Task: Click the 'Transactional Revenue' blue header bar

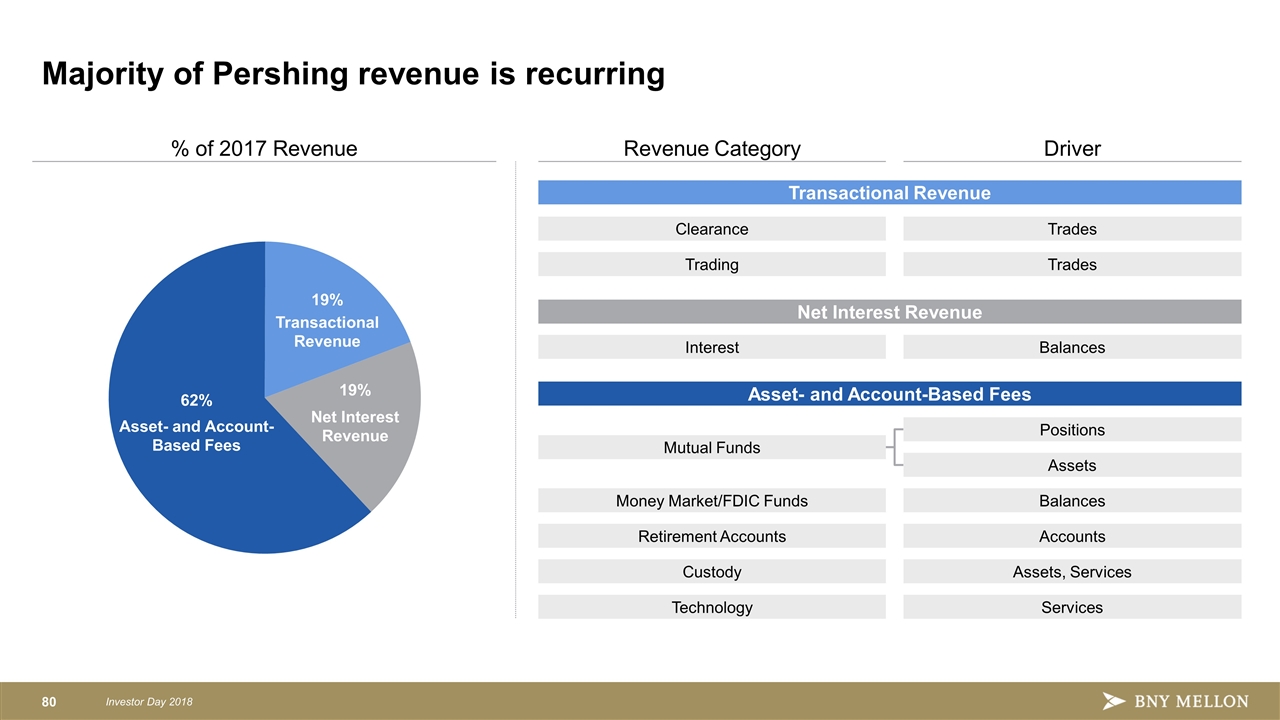Action: pyautogui.click(x=889, y=193)
